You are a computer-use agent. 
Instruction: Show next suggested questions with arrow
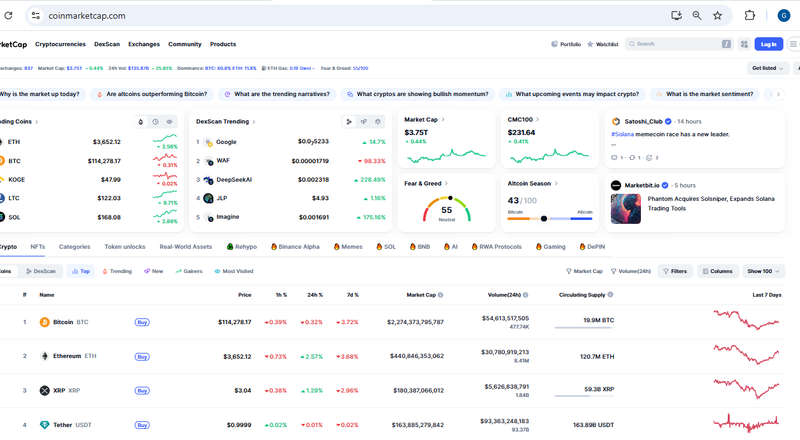(x=778, y=94)
